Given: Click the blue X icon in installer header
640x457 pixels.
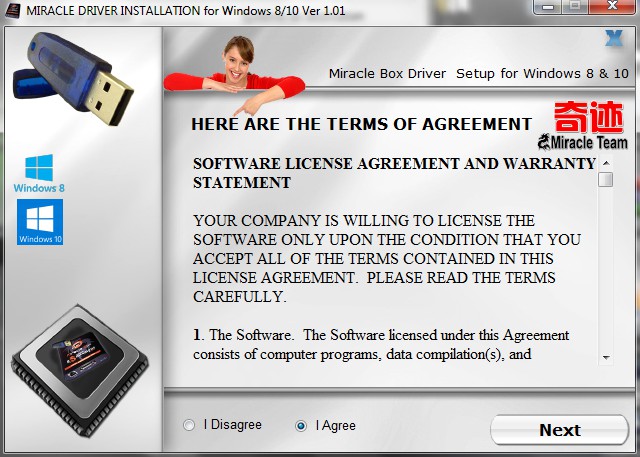Looking at the screenshot, I should [x=614, y=38].
